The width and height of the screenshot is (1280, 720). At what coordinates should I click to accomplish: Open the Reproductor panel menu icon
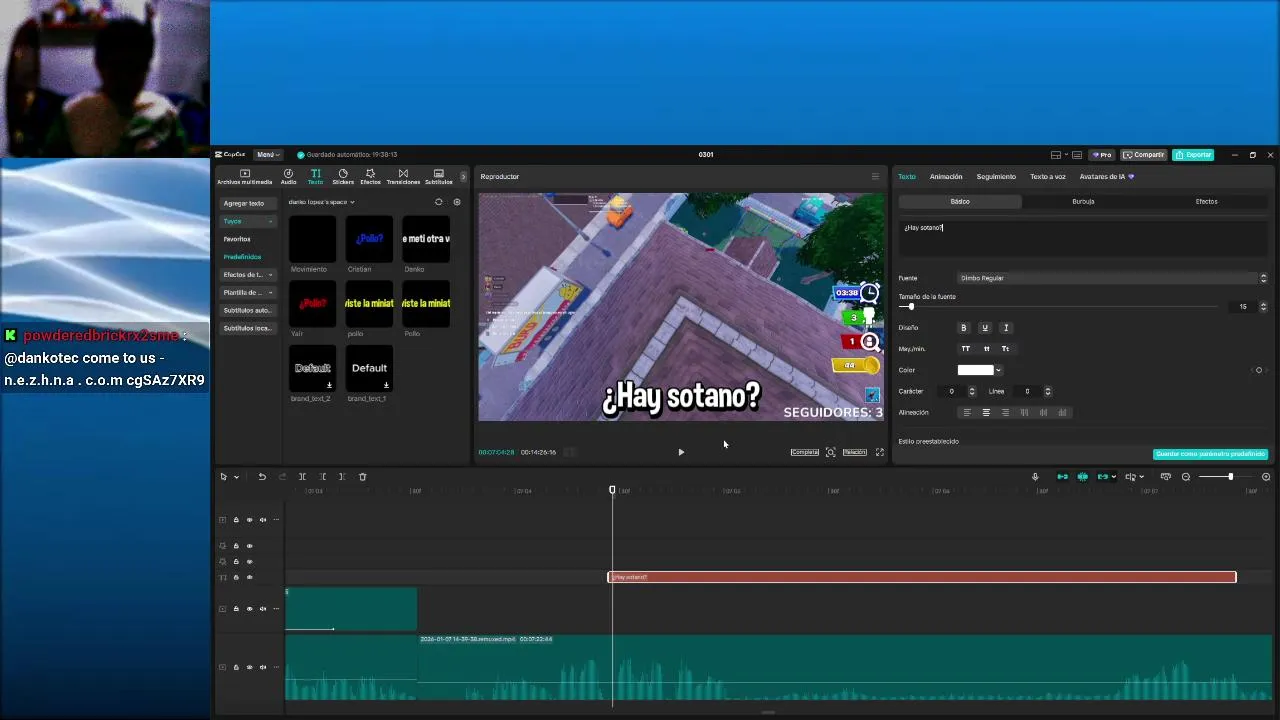click(x=875, y=177)
